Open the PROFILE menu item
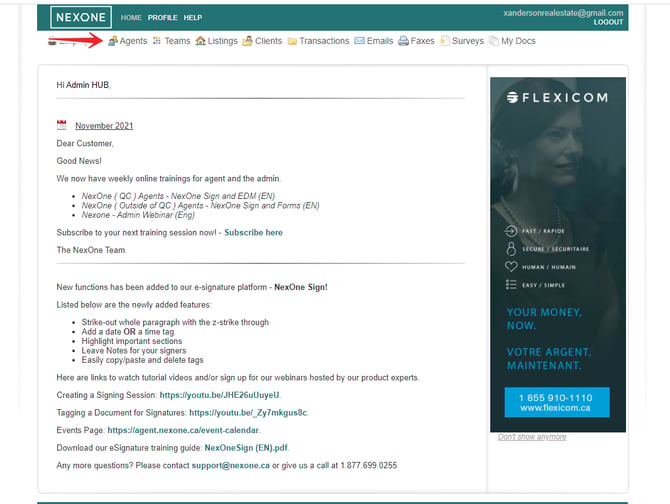This screenshot has width=670, height=504. (162, 18)
